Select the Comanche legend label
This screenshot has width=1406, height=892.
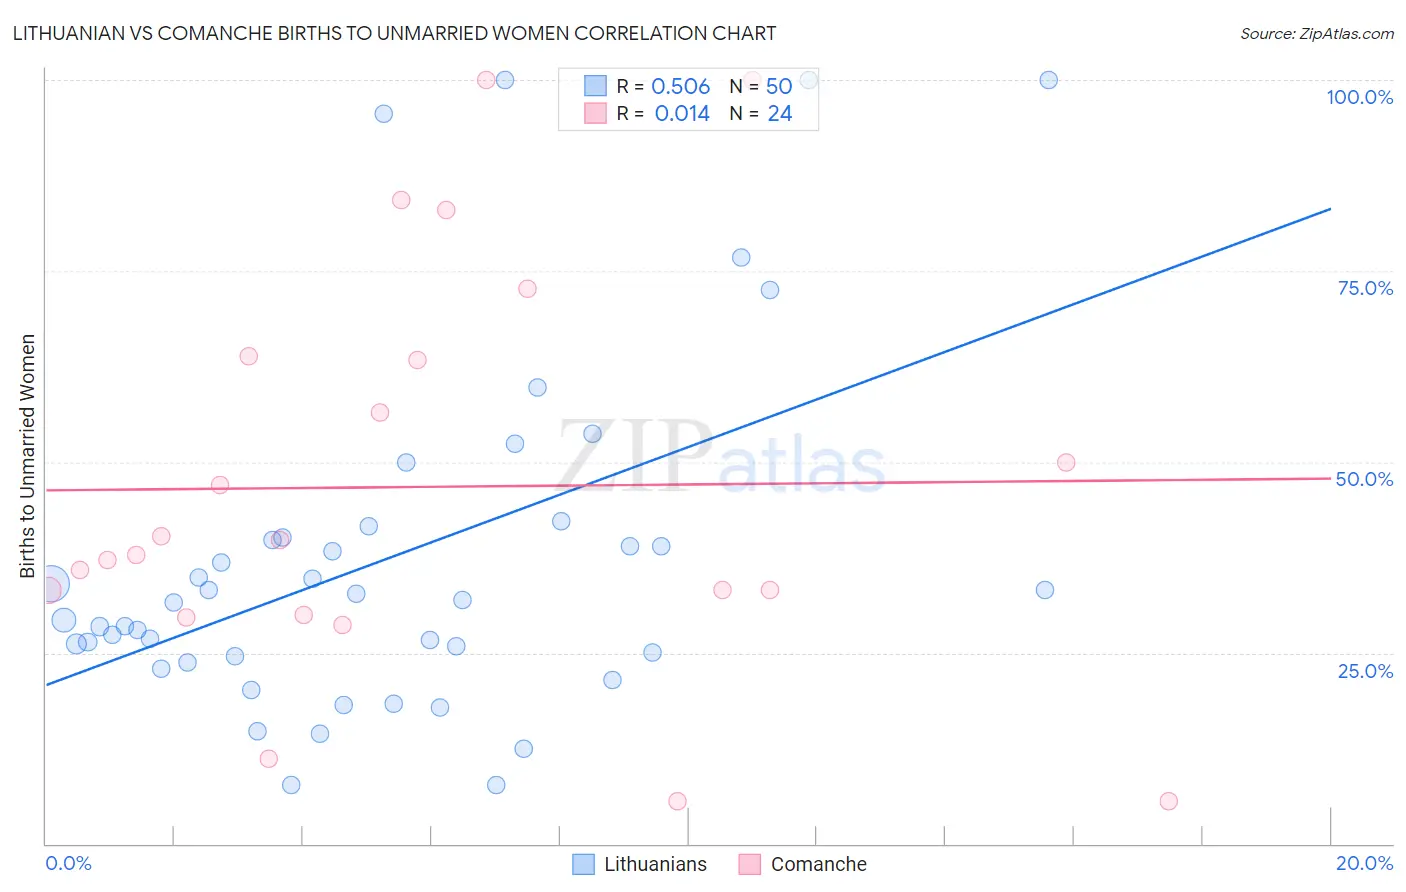coord(818,864)
